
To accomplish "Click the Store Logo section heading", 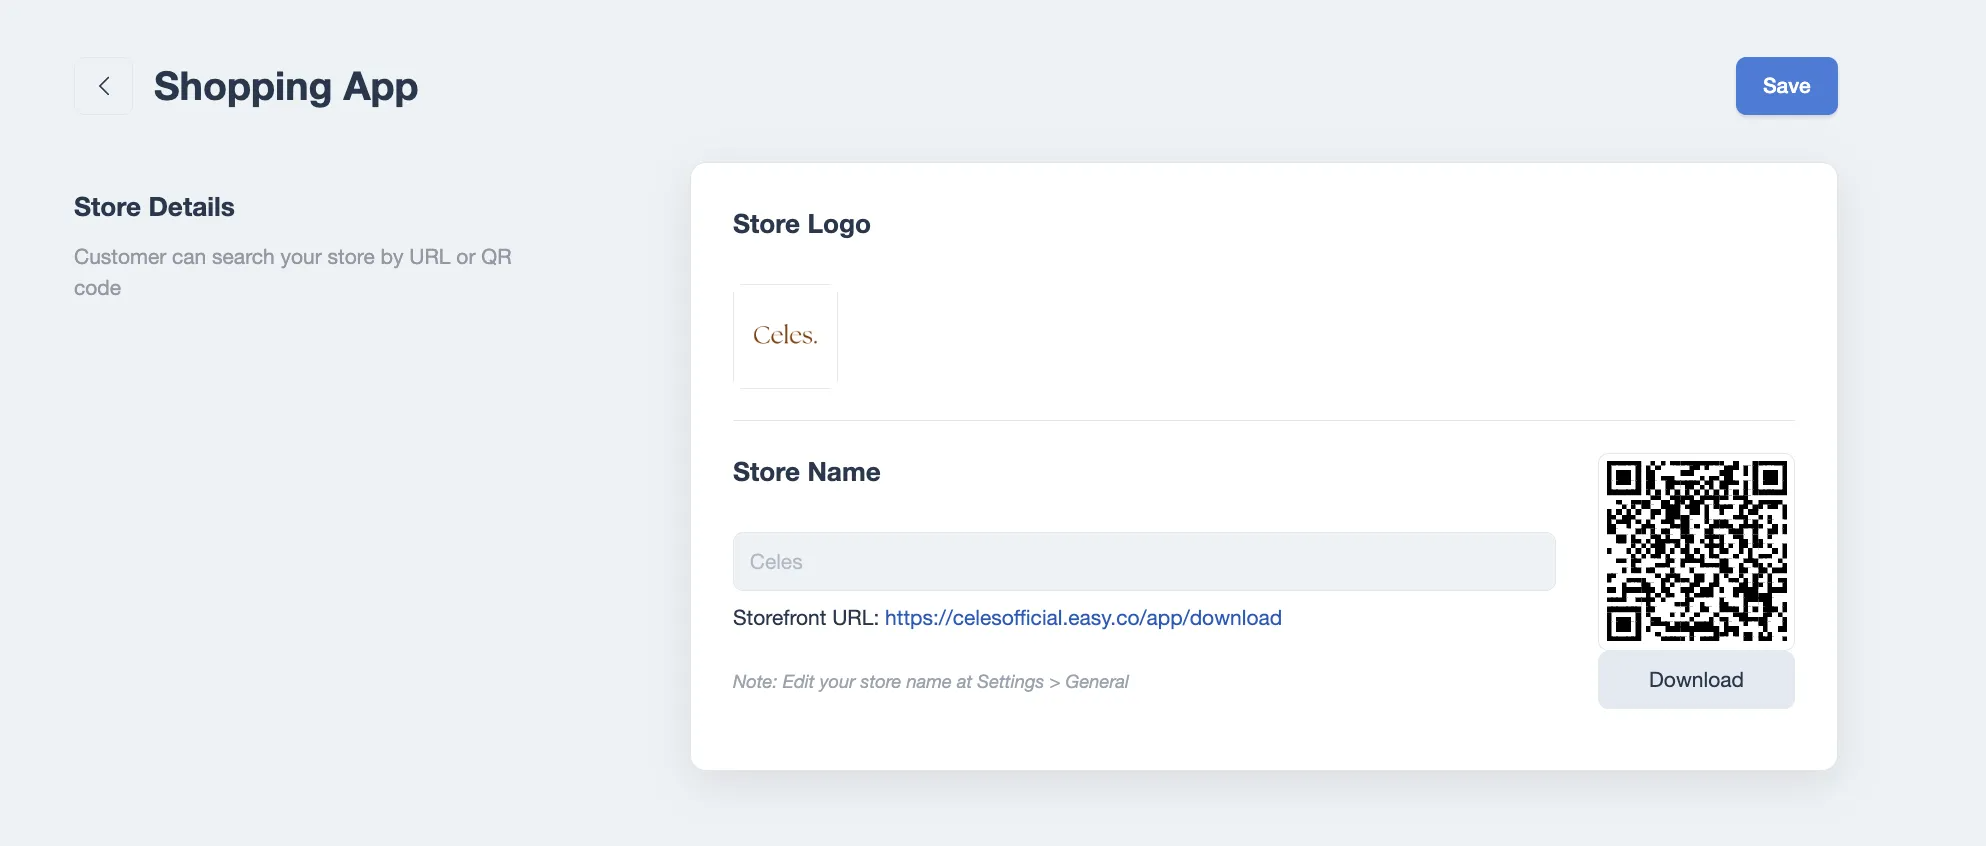I will click(x=801, y=224).
